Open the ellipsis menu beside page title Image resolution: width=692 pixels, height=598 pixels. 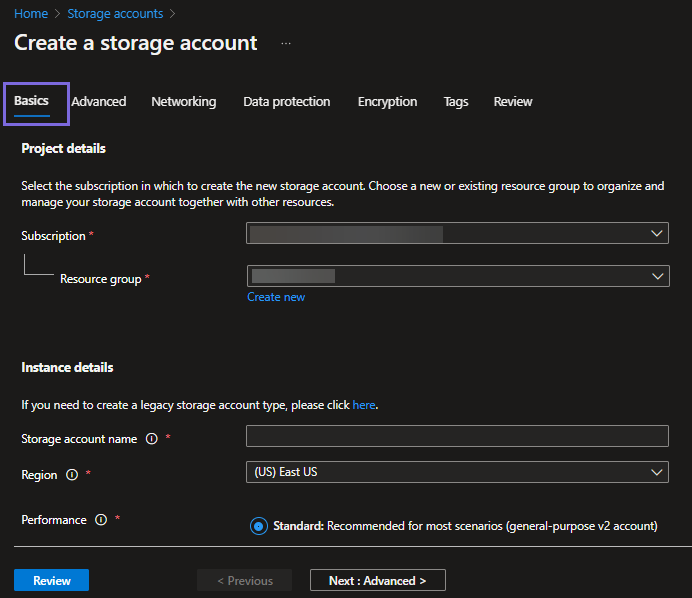pos(286,44)
